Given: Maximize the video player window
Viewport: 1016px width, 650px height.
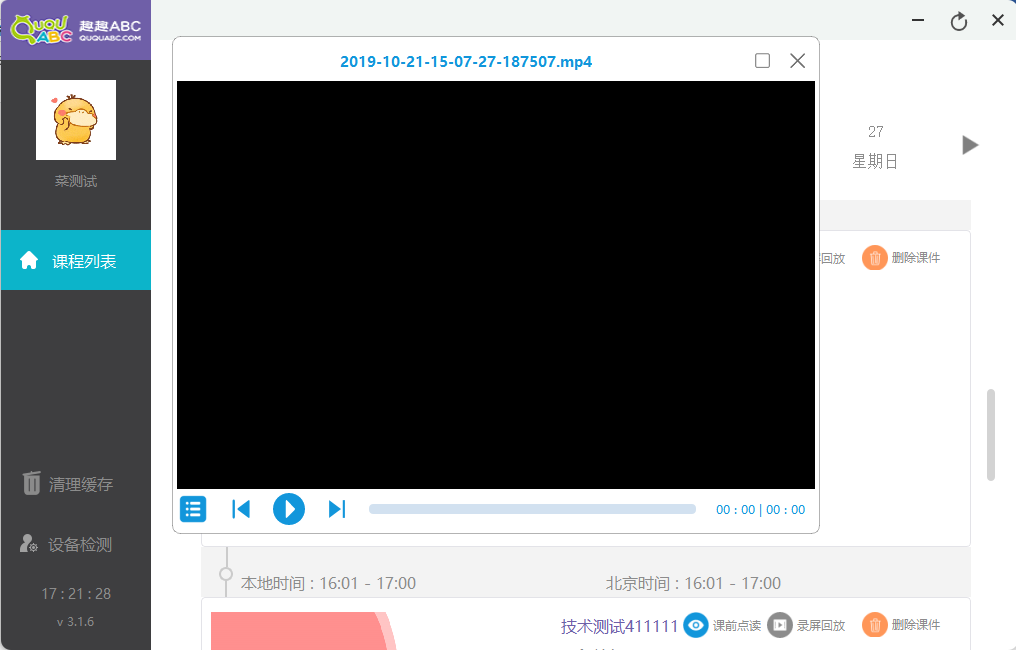Looking at the screenshot, I should tap(762, 61).
